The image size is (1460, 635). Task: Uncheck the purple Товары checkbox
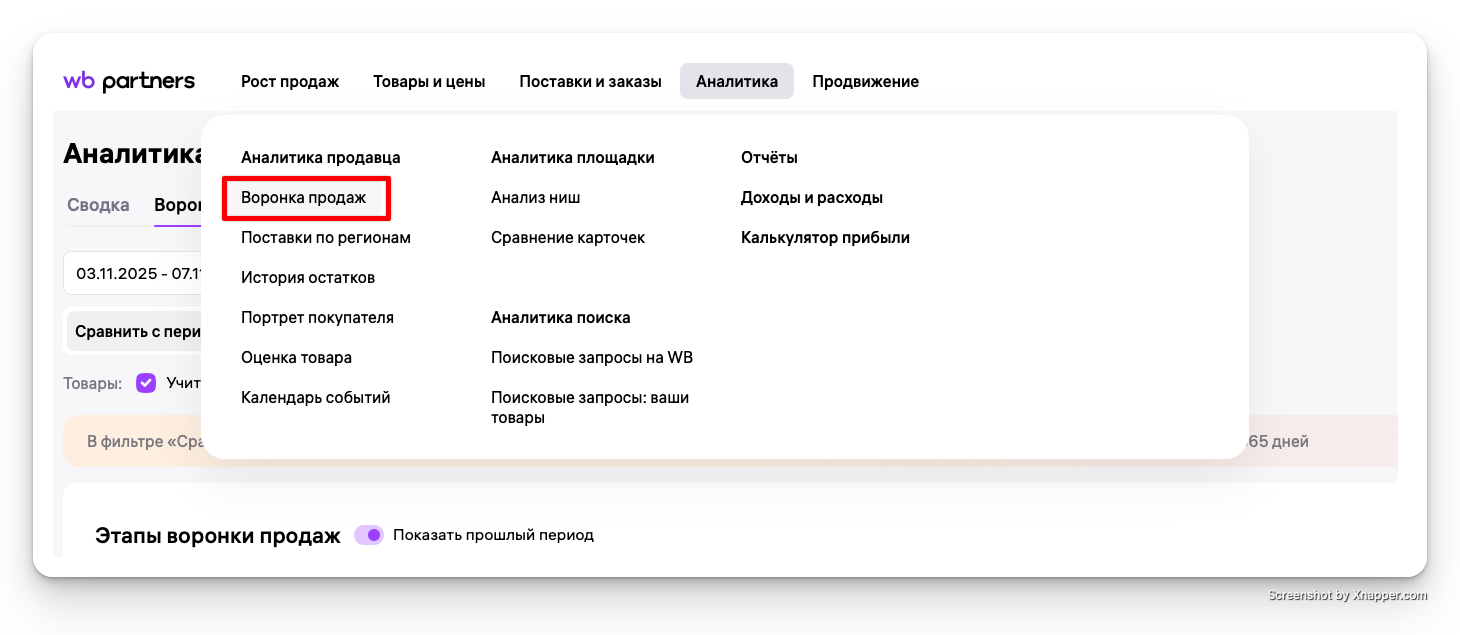(146, 383)
